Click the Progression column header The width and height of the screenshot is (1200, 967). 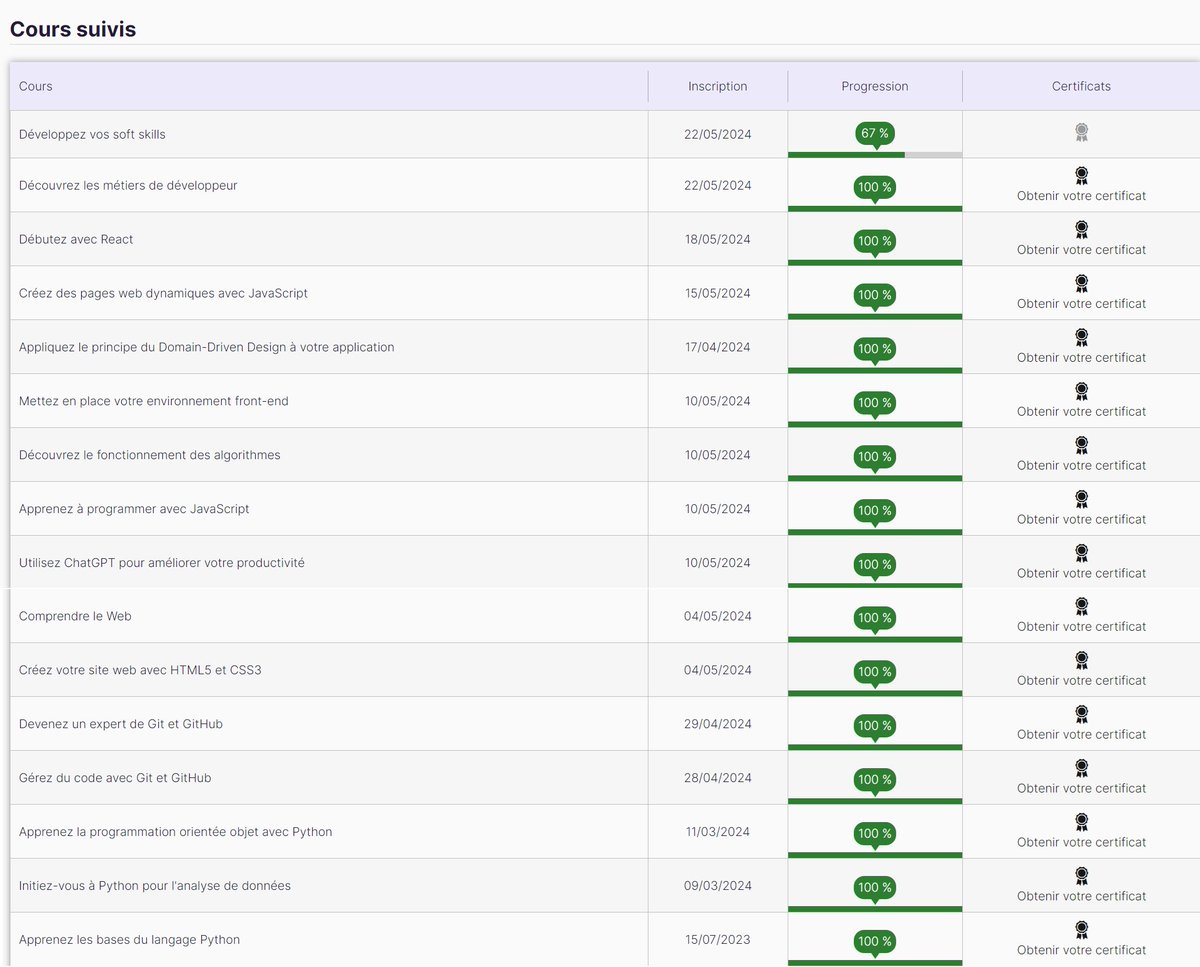[875, 86]
